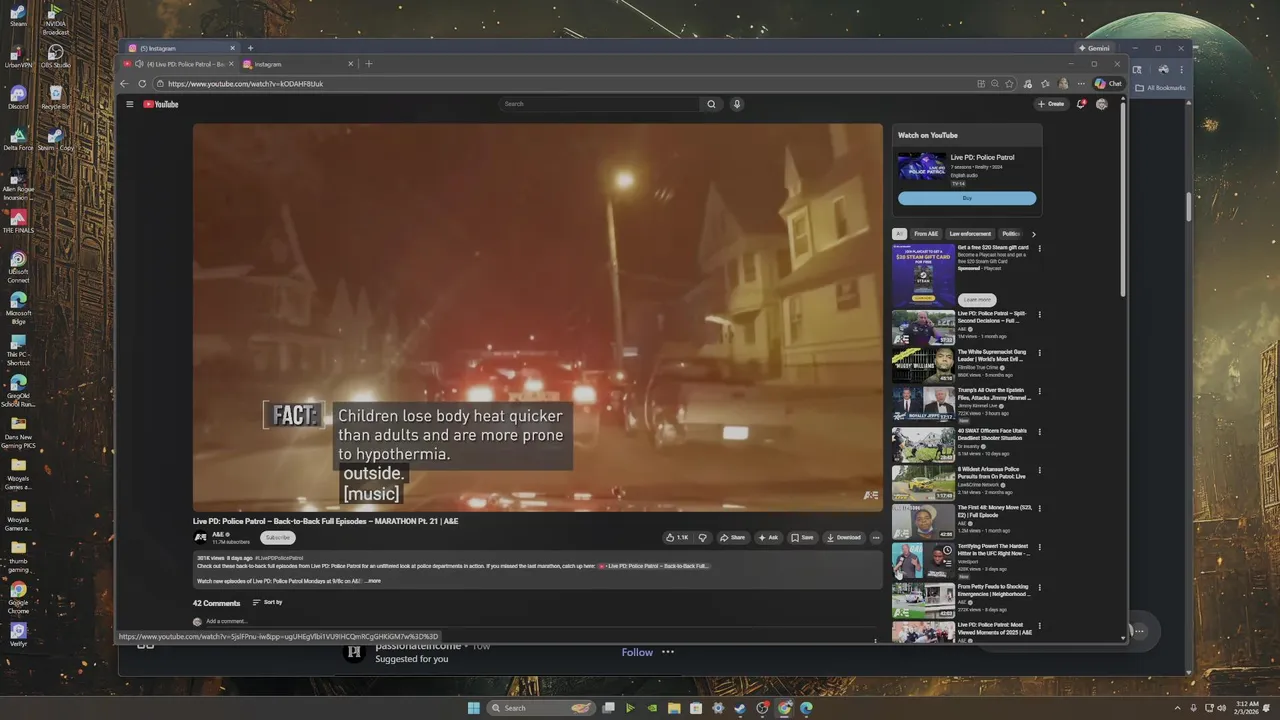Open the 40 SWAT Officers video title
Viewport: 1280px width, 720px height.
[994, 434]
